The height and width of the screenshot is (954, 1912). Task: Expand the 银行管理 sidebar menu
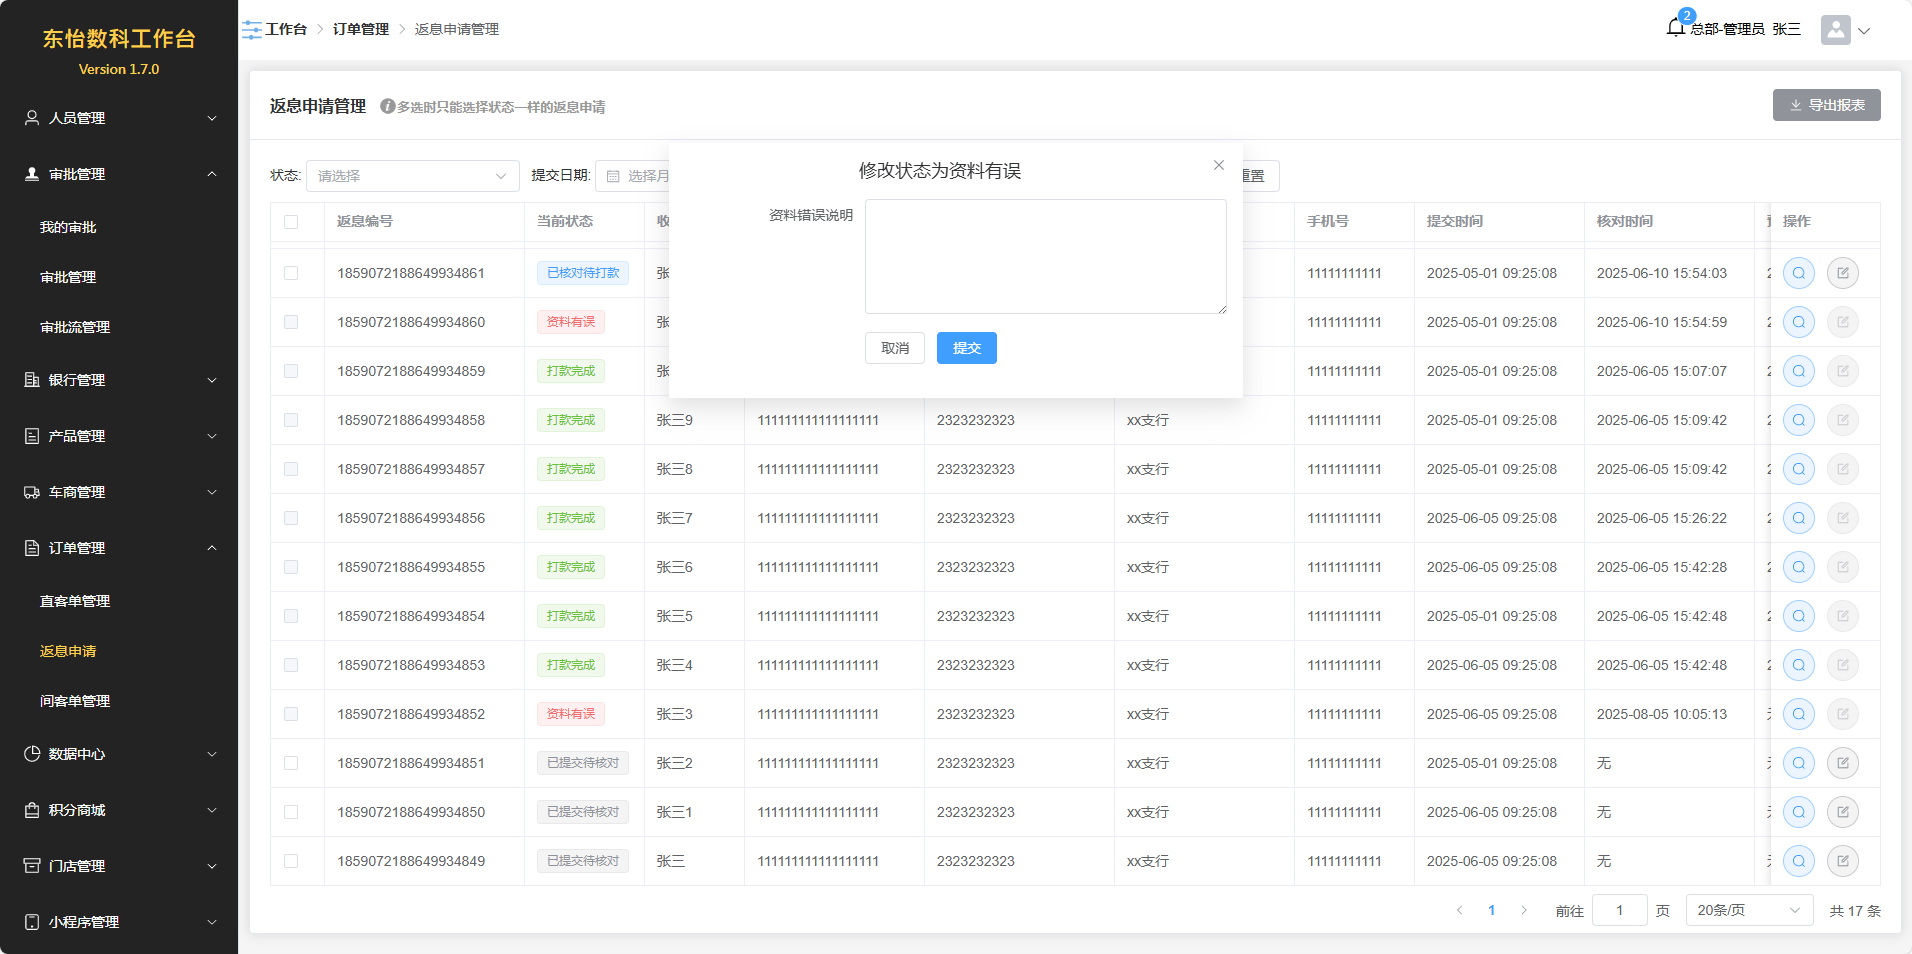[x=119, y=380]
